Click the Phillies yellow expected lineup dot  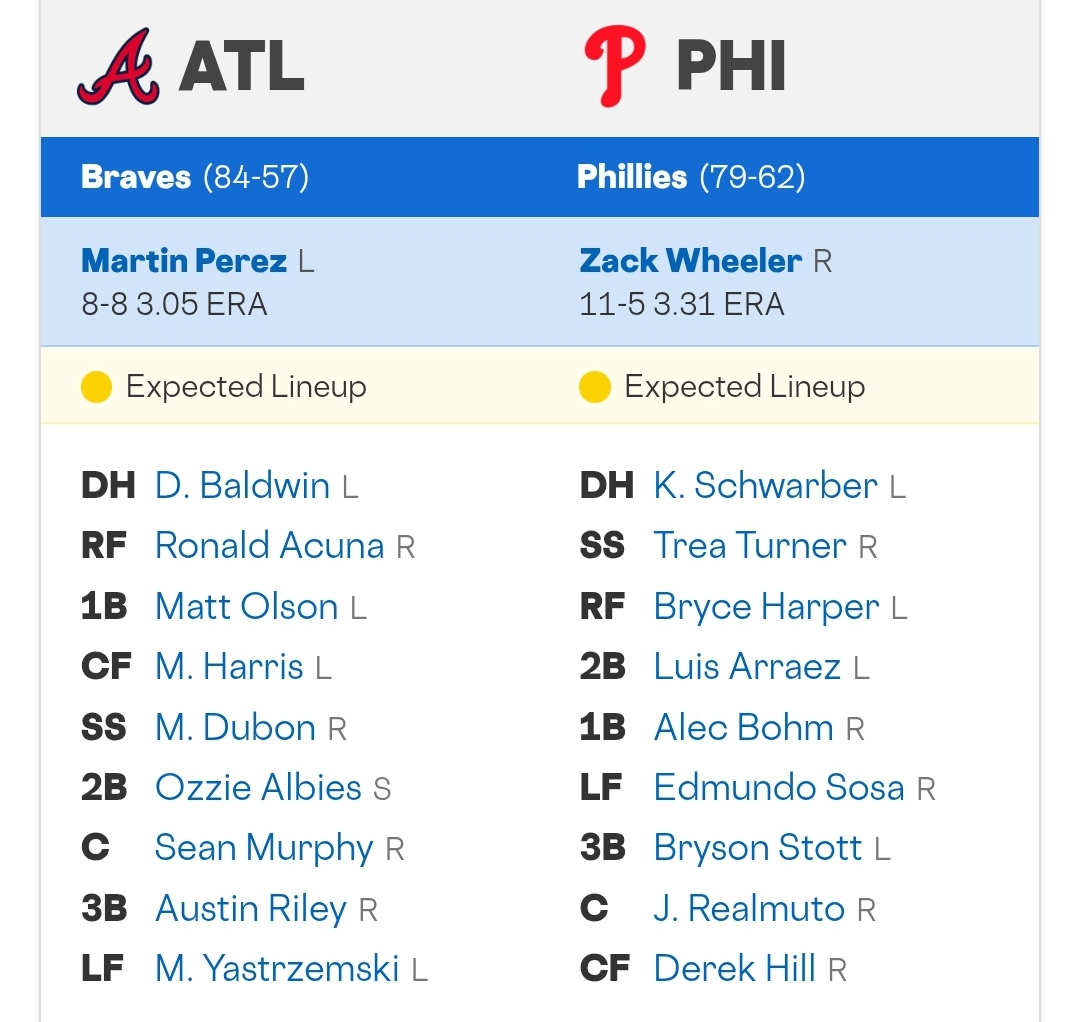pos(595,386)
